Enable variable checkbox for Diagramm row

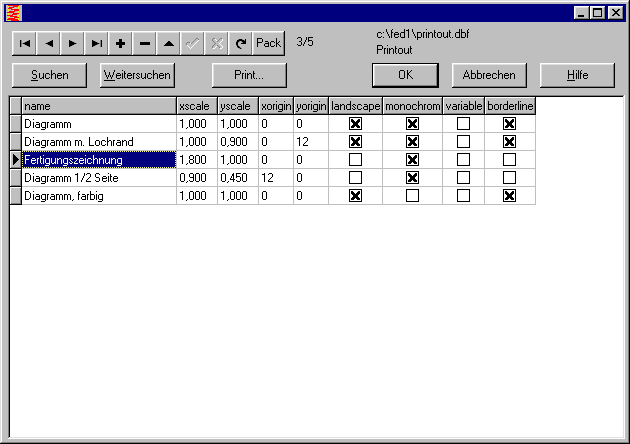click(463, 124)
